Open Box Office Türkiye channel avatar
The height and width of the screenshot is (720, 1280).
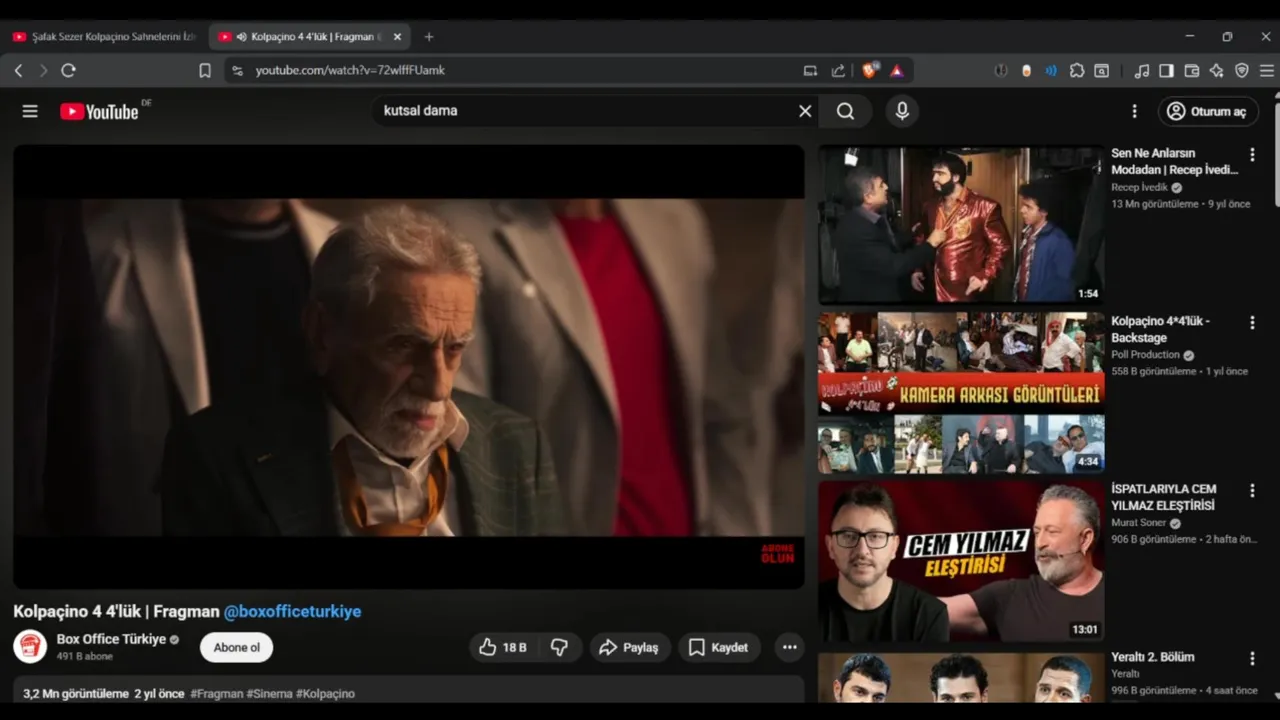[x=30, y=646]
